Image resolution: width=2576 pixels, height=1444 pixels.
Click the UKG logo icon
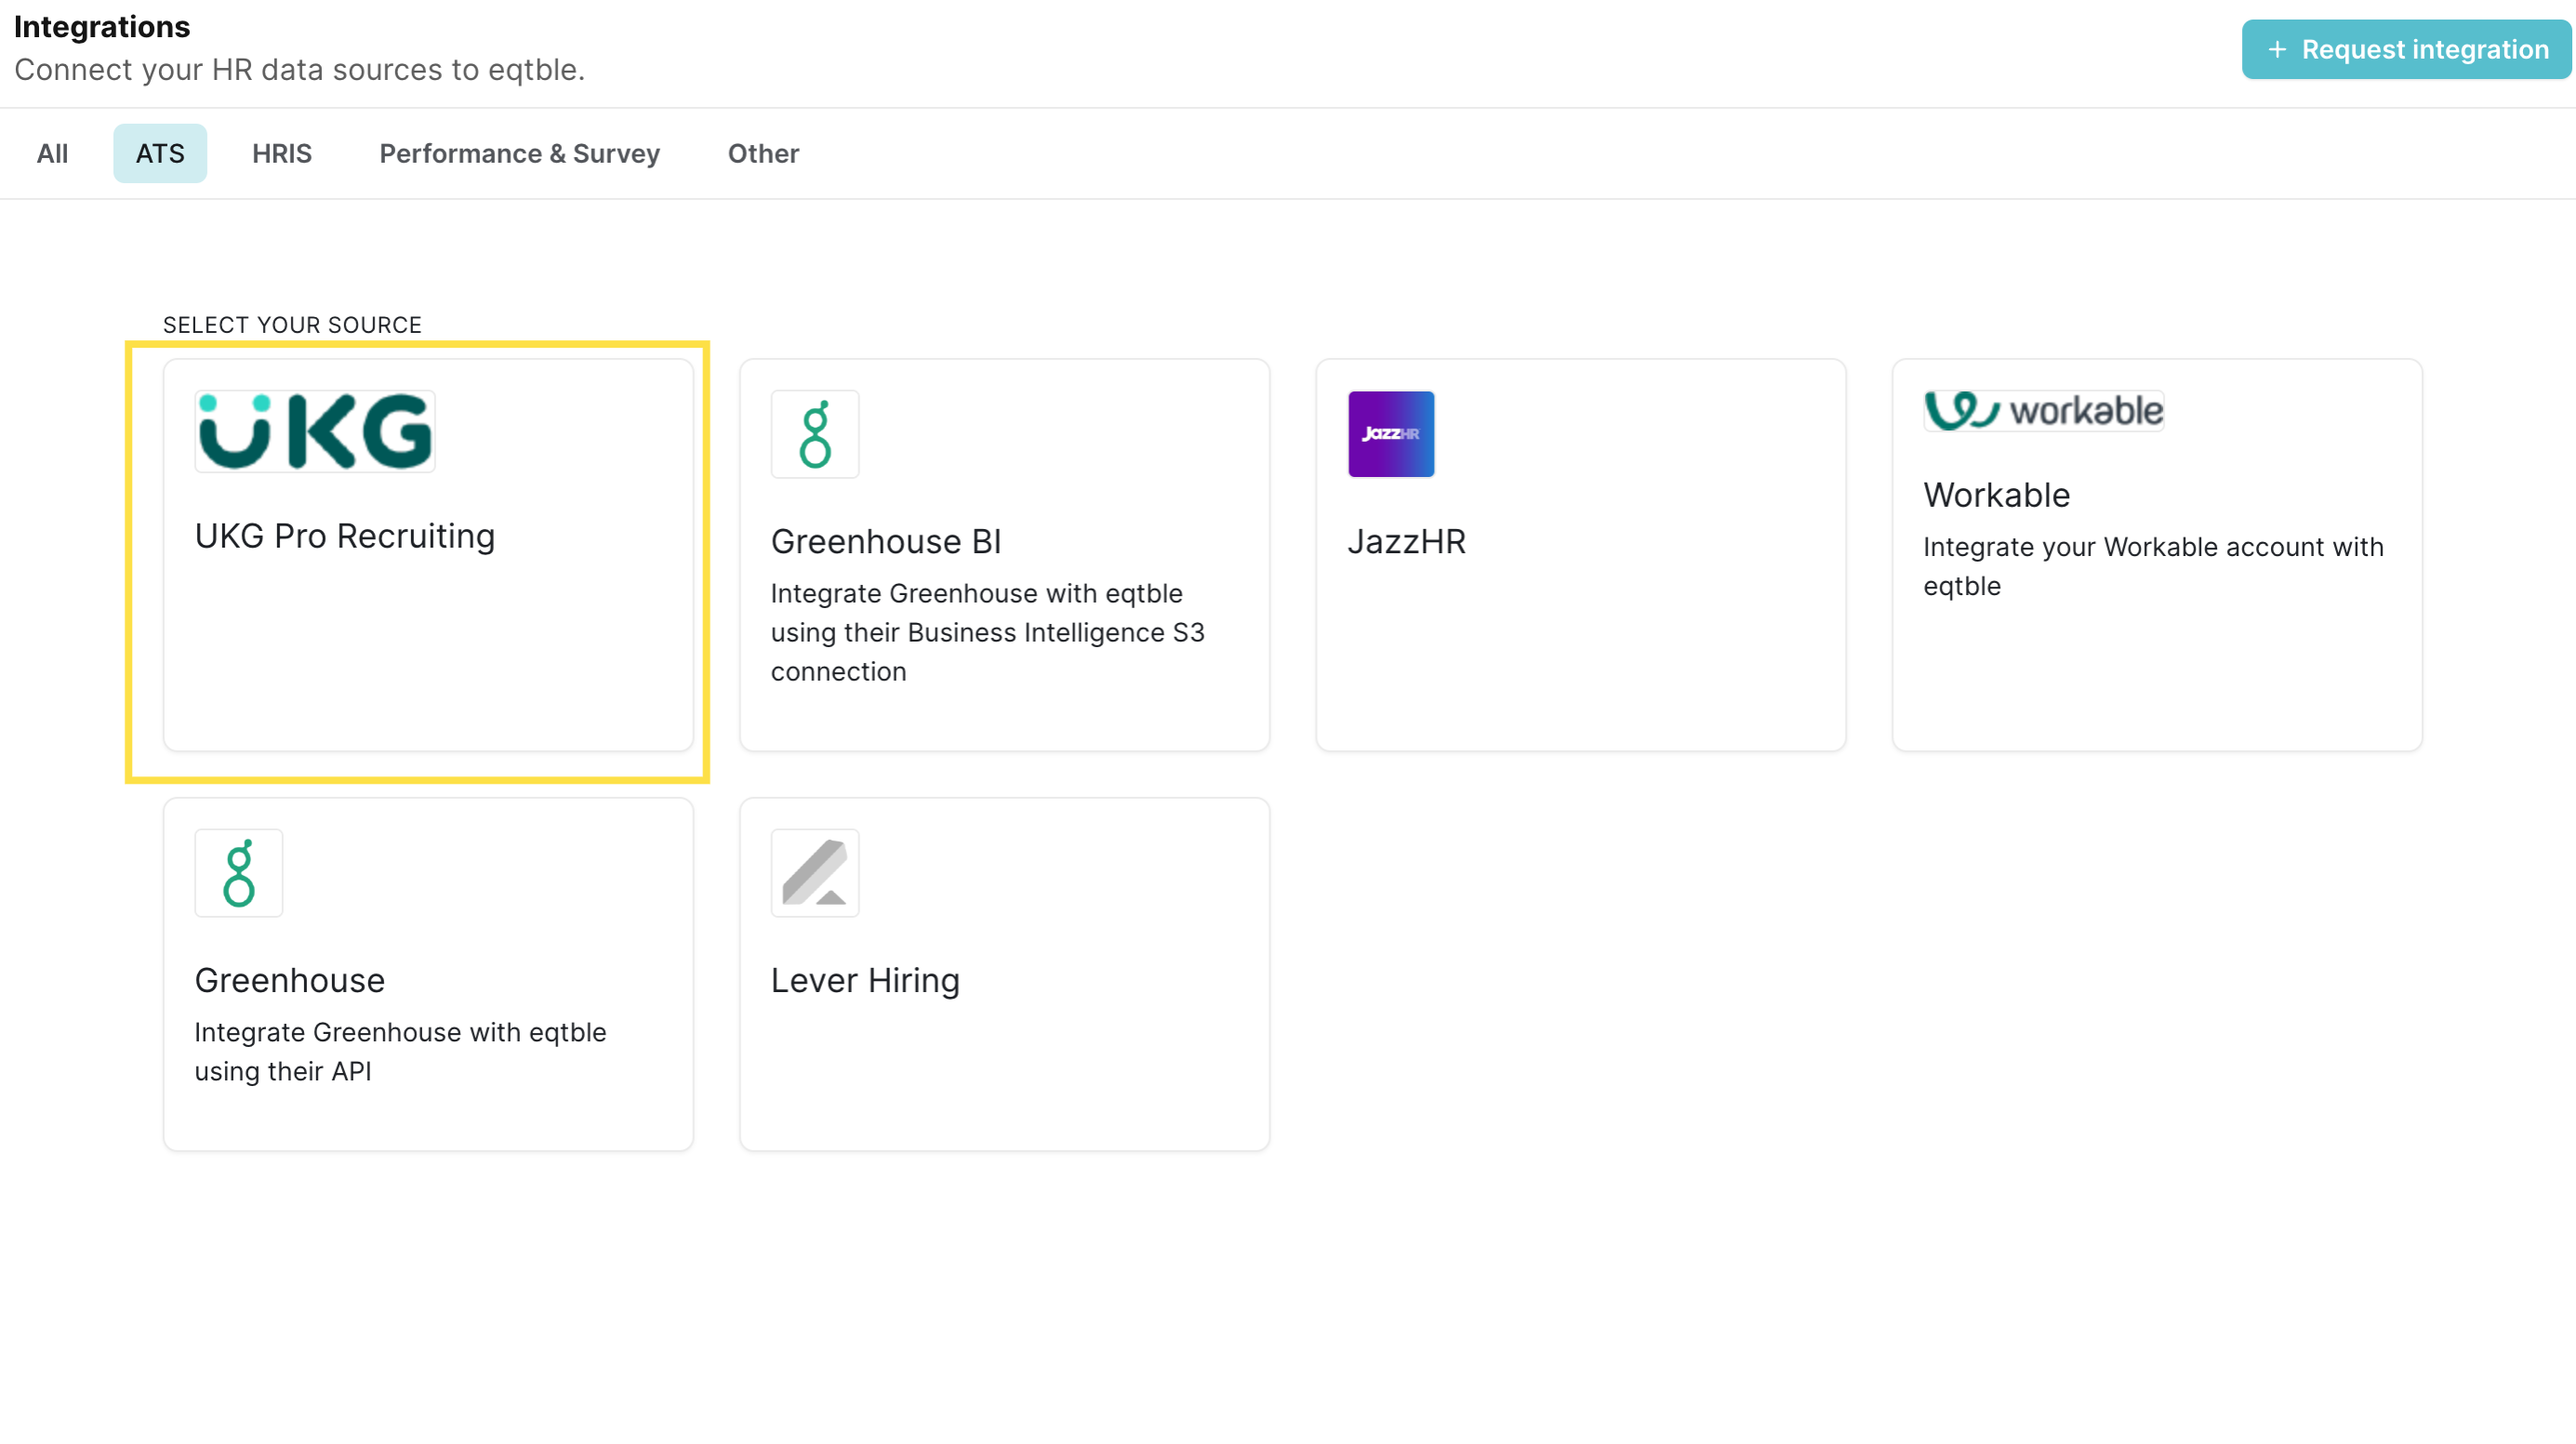click(315, 431)
